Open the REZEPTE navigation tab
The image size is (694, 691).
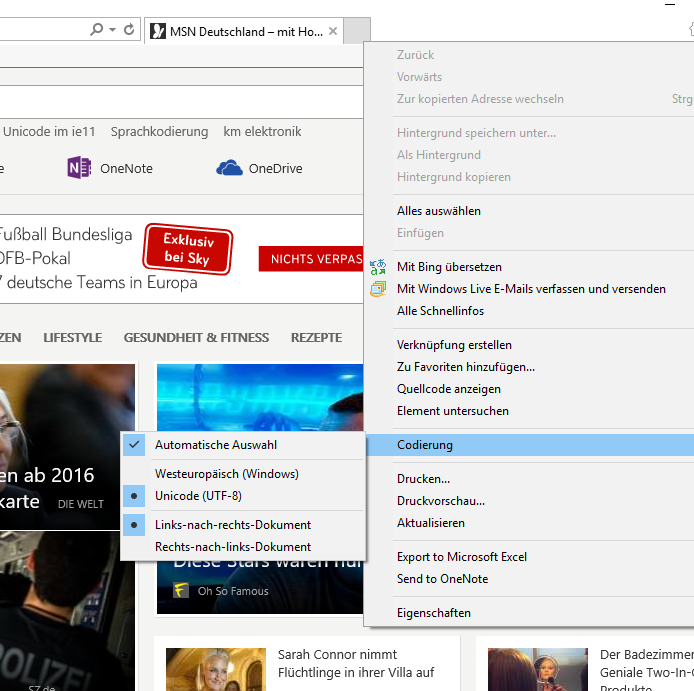tap(316, 338)
